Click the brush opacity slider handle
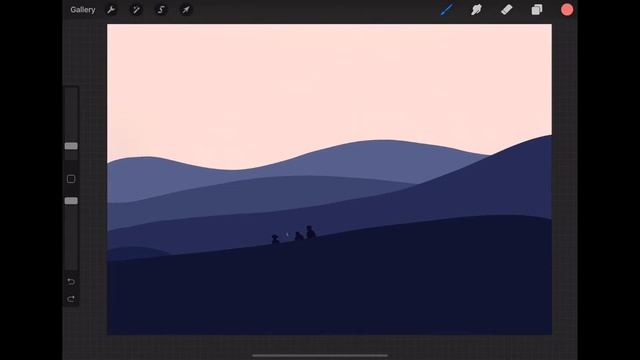640x360 pixels. click(x=71, y=201)
